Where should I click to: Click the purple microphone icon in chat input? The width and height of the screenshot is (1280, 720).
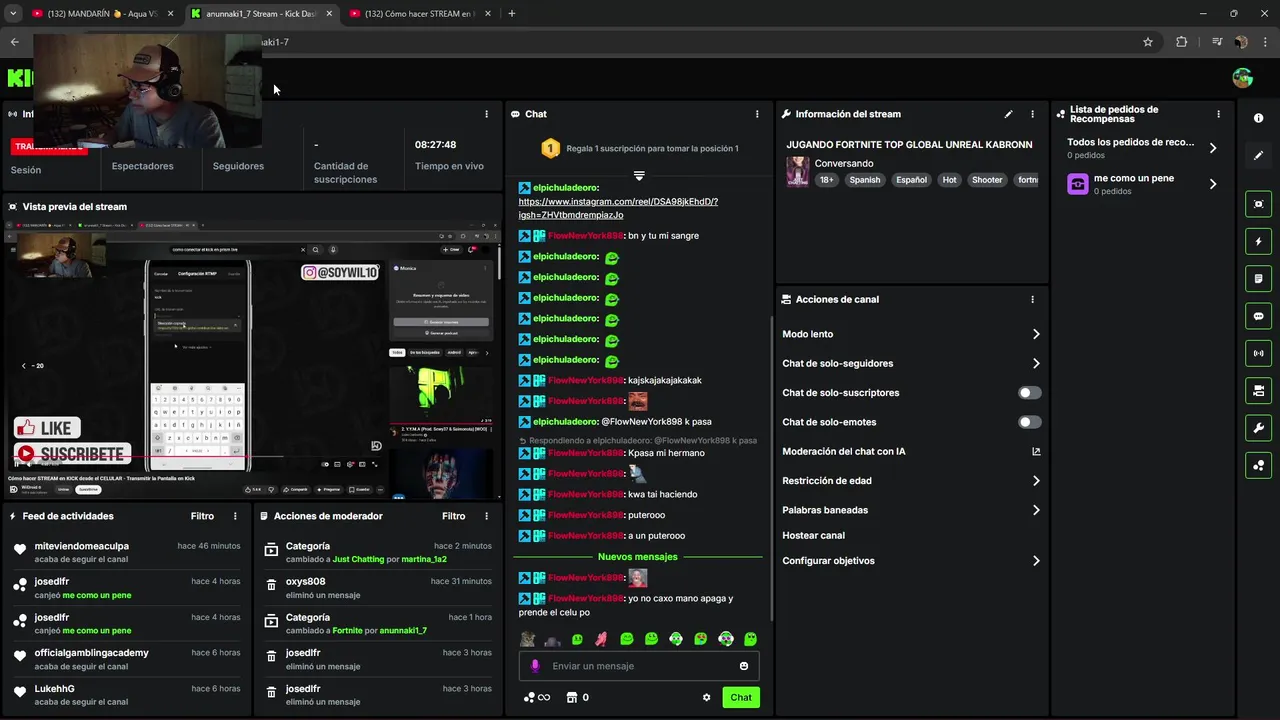coord(535,666)
